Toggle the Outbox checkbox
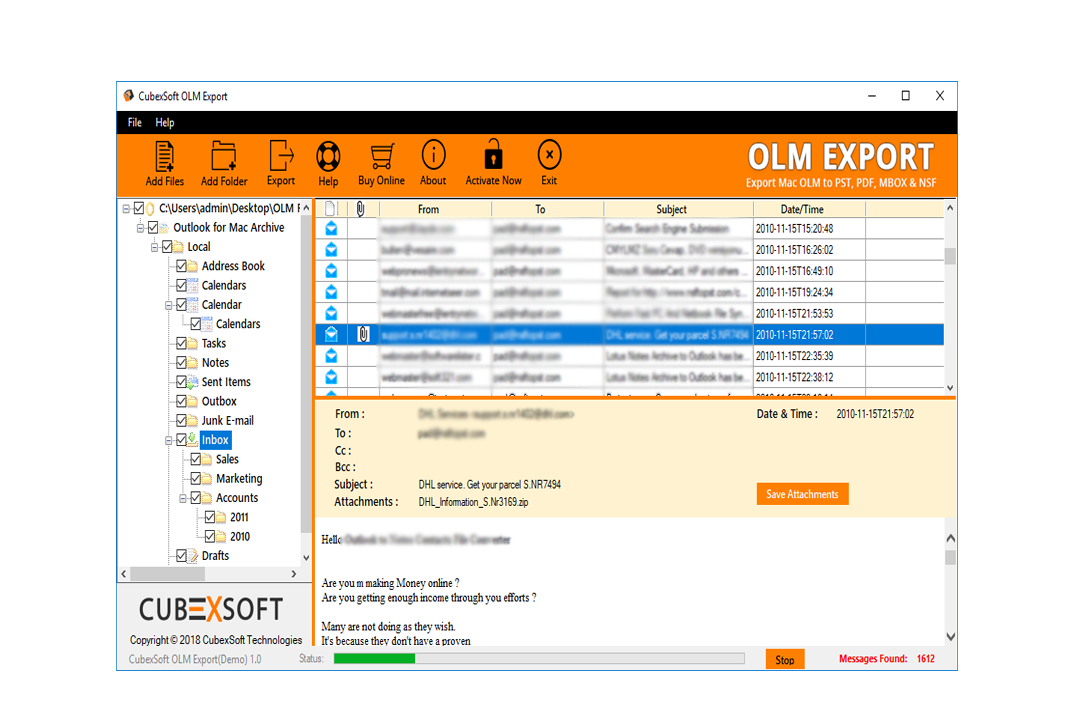The width and height of the screenshot is (1074, 710). click(182, 401)
